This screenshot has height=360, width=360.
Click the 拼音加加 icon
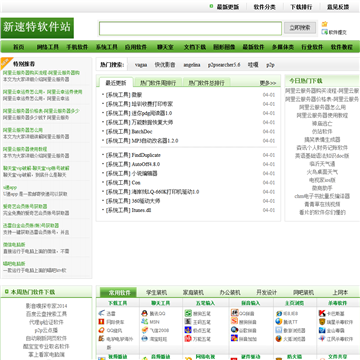[x=234, y=338]
